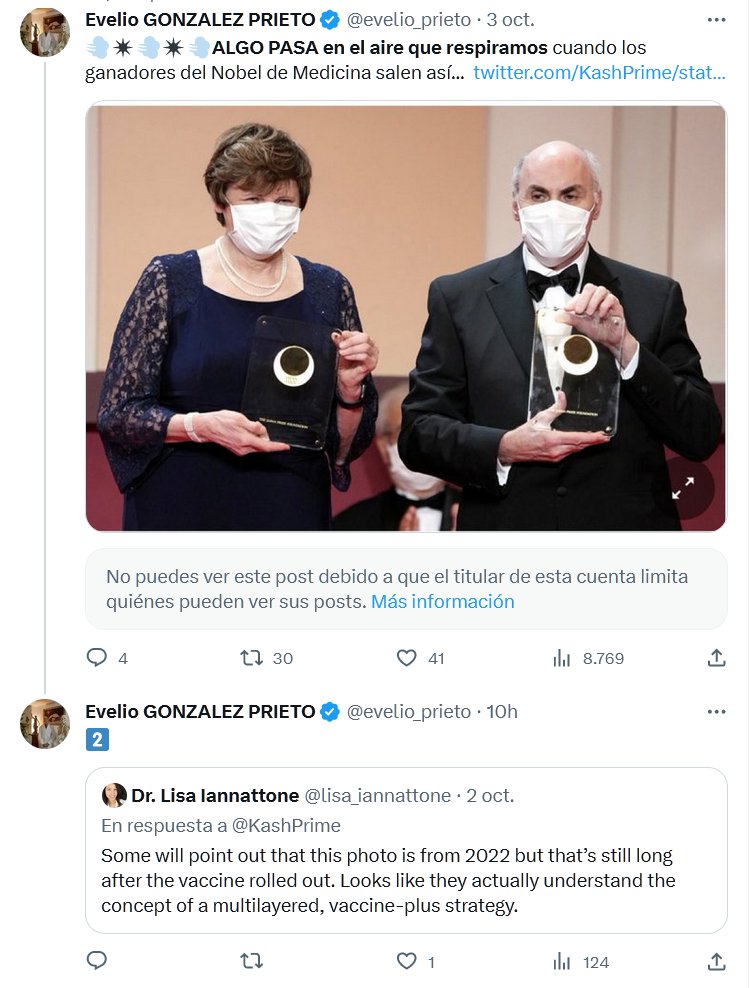The image size is (754, 988).
Task: Expand the masked laureates photo fullscreen
Action: (684, 487)
